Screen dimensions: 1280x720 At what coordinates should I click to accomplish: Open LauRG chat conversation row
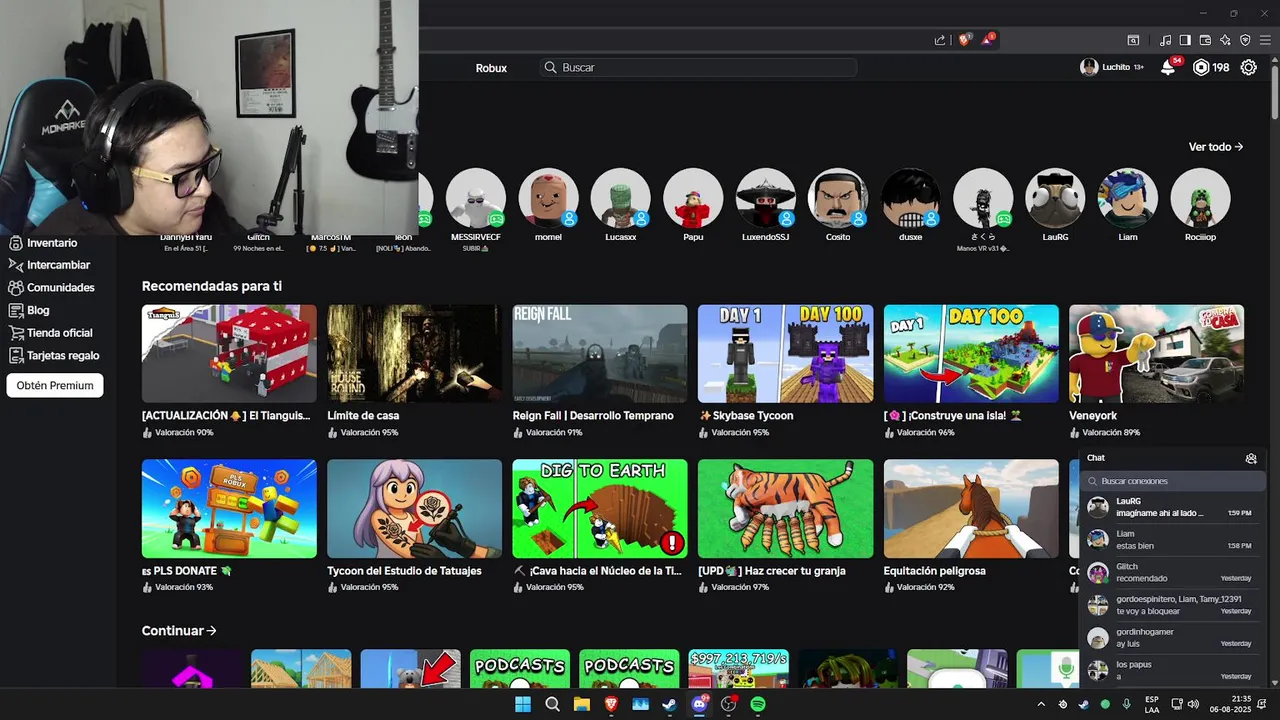point(1170,507)
